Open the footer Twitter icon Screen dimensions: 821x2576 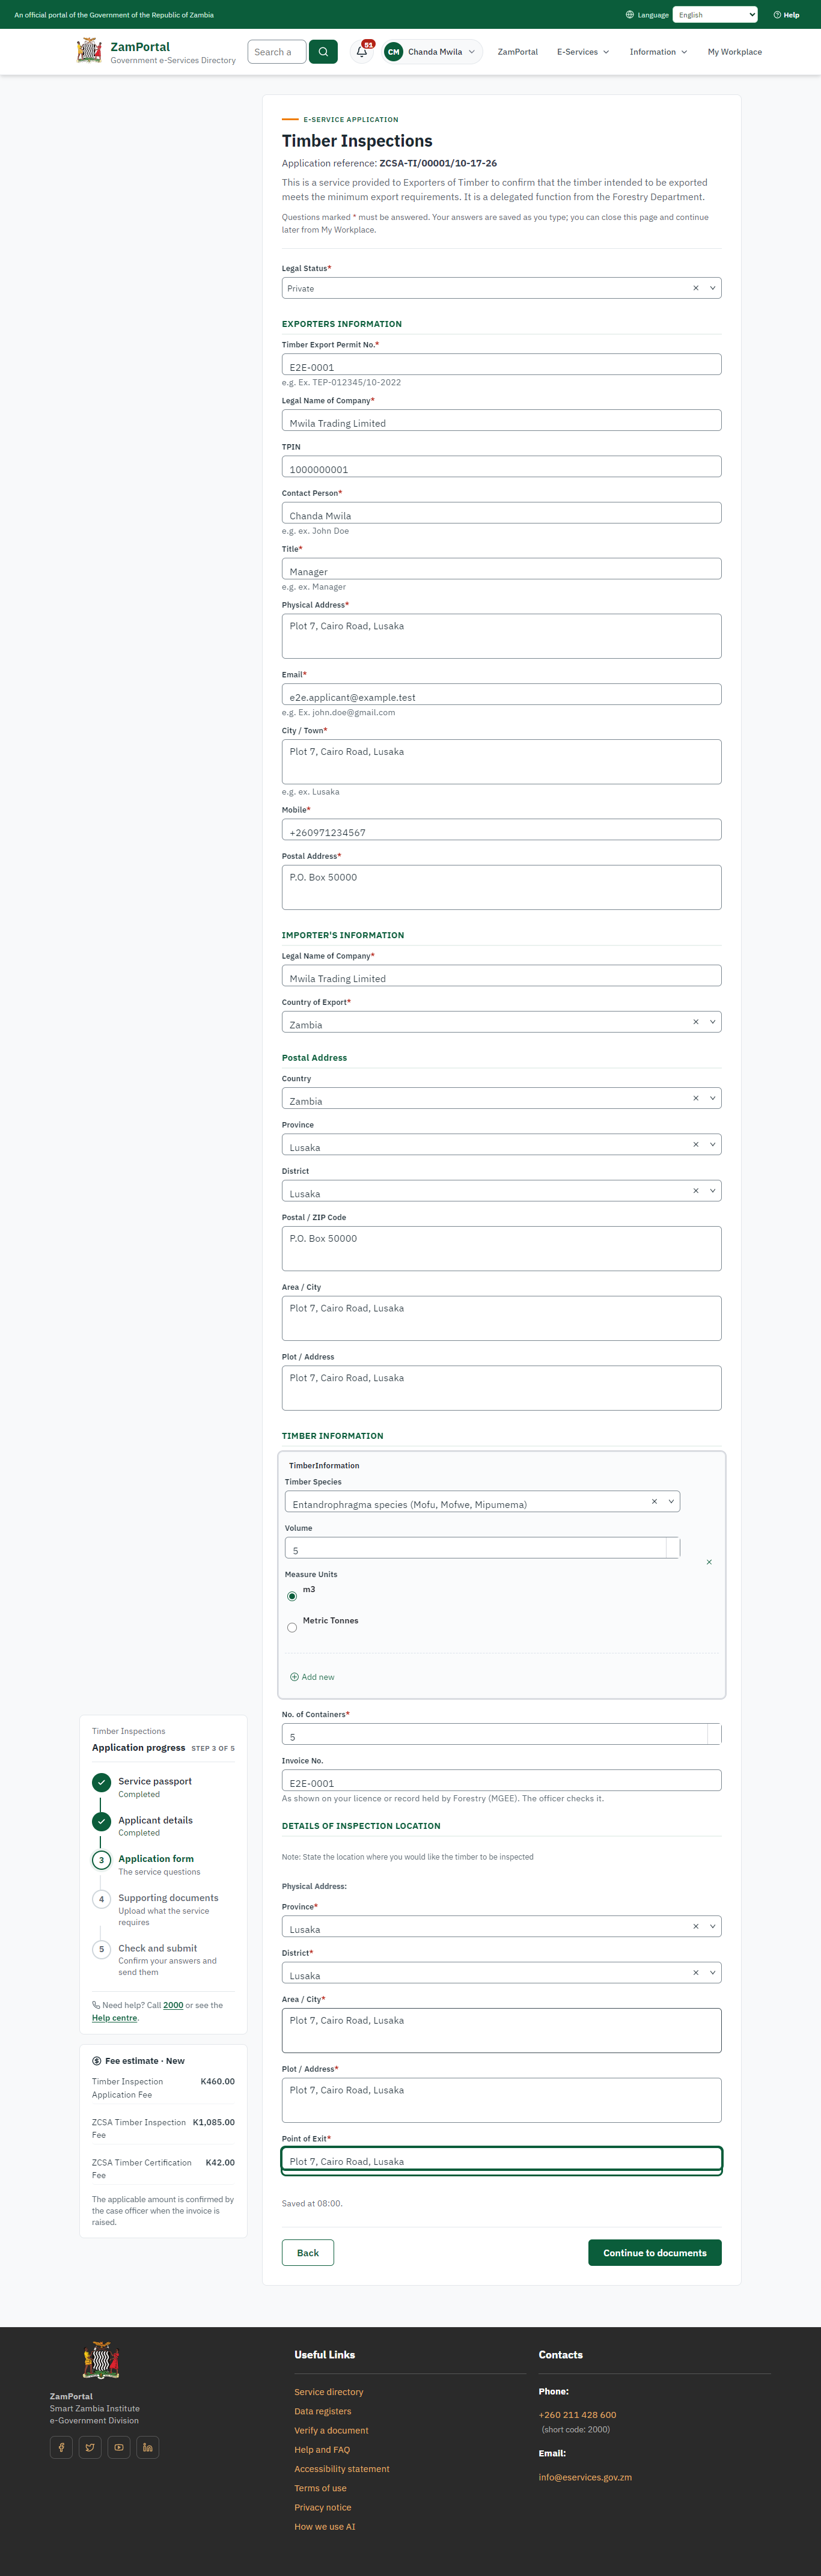(90, 2447)
